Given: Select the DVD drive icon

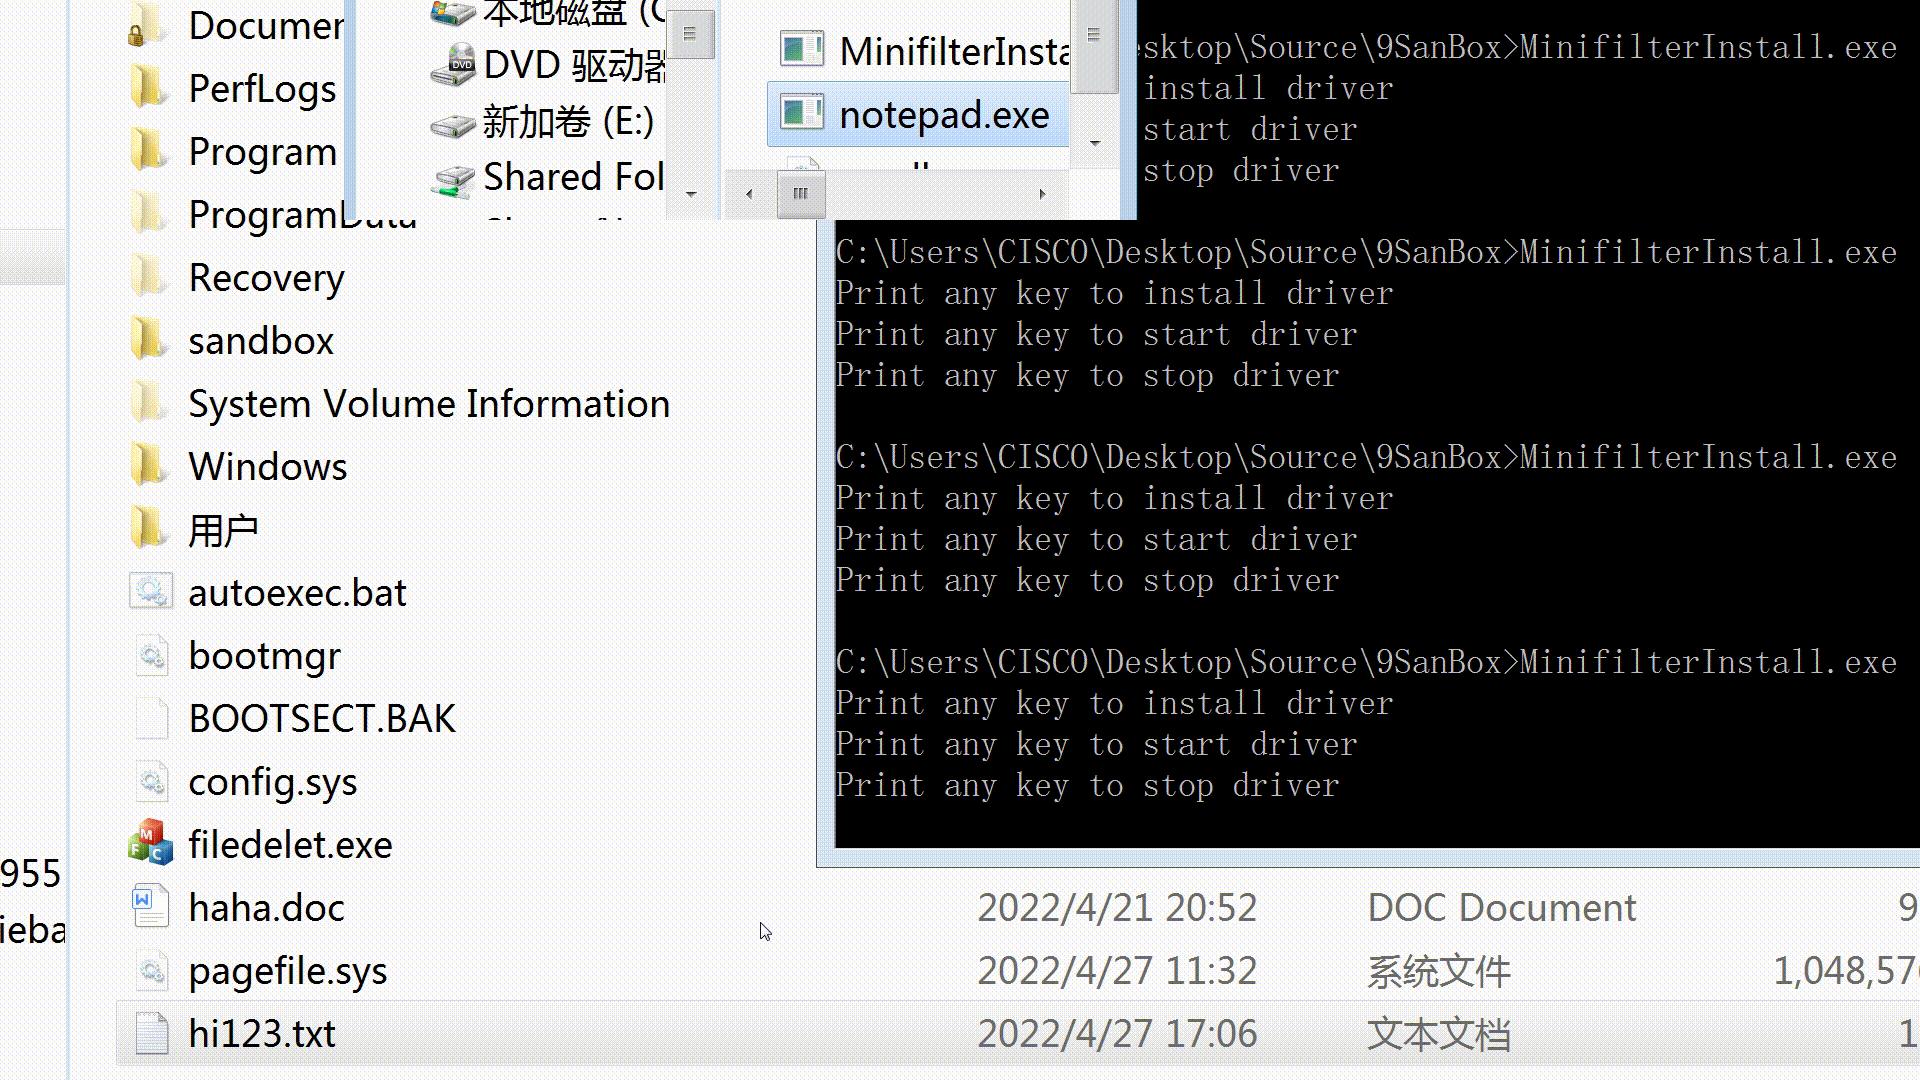Looking at the screenshot, I should [x=453, y=65].
